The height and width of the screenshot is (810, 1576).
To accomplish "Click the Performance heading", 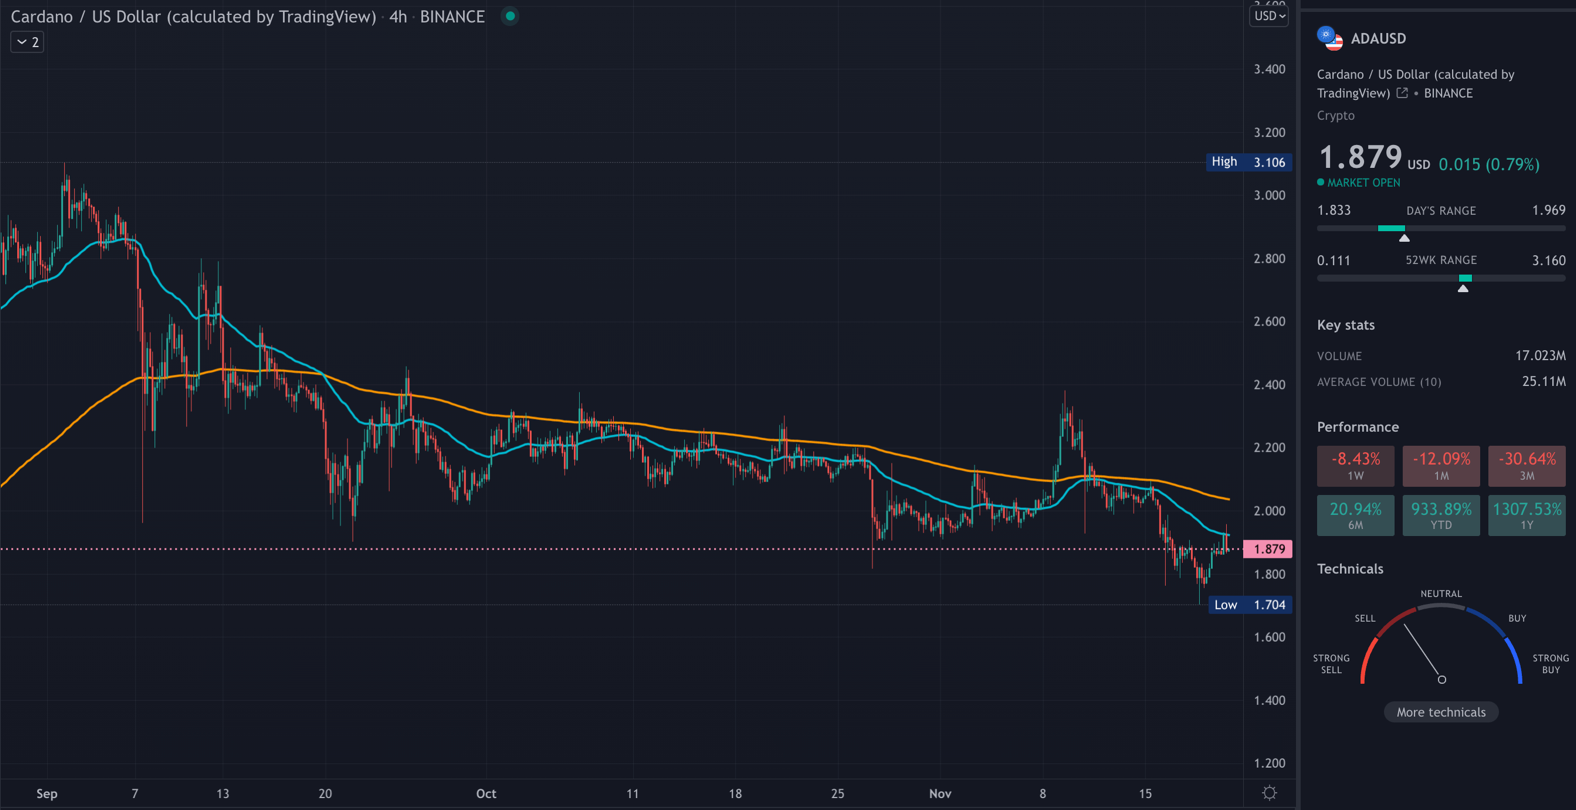I will coord(1358,427).
